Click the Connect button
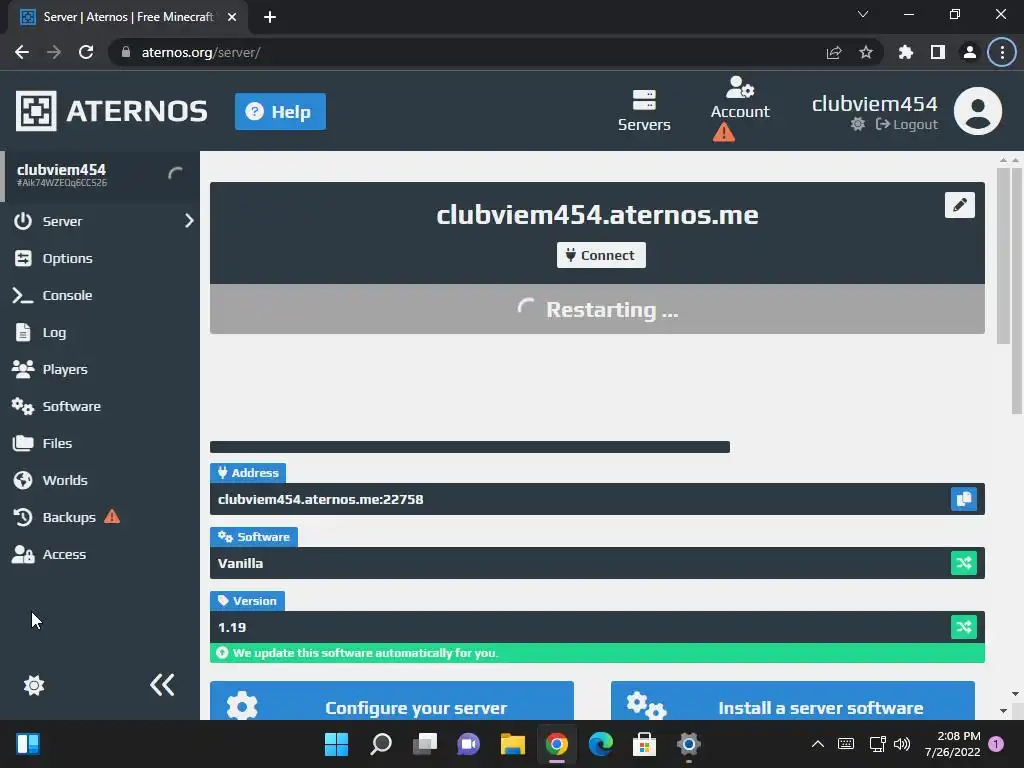The image size is (1024, 768). point(601,255)
